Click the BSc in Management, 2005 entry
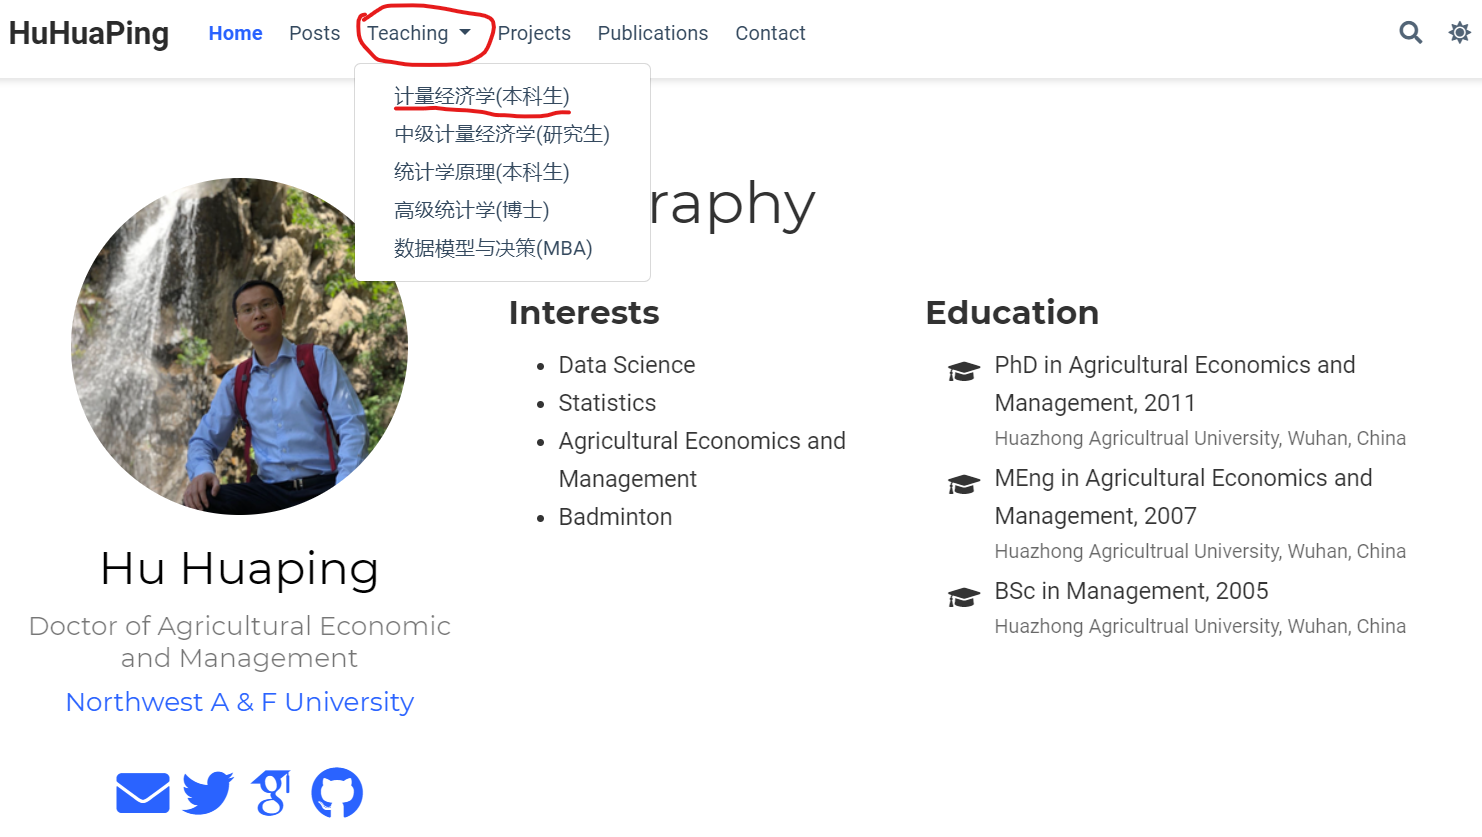The width and height of the screenshot is (1482, 837). tap(1131, 591)
